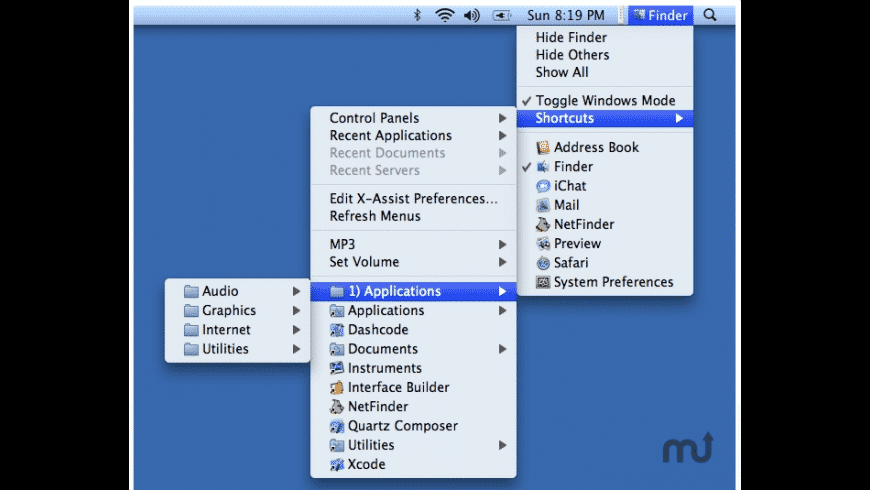
Task: Choose Hide Others
Action: tap(572, 54)
